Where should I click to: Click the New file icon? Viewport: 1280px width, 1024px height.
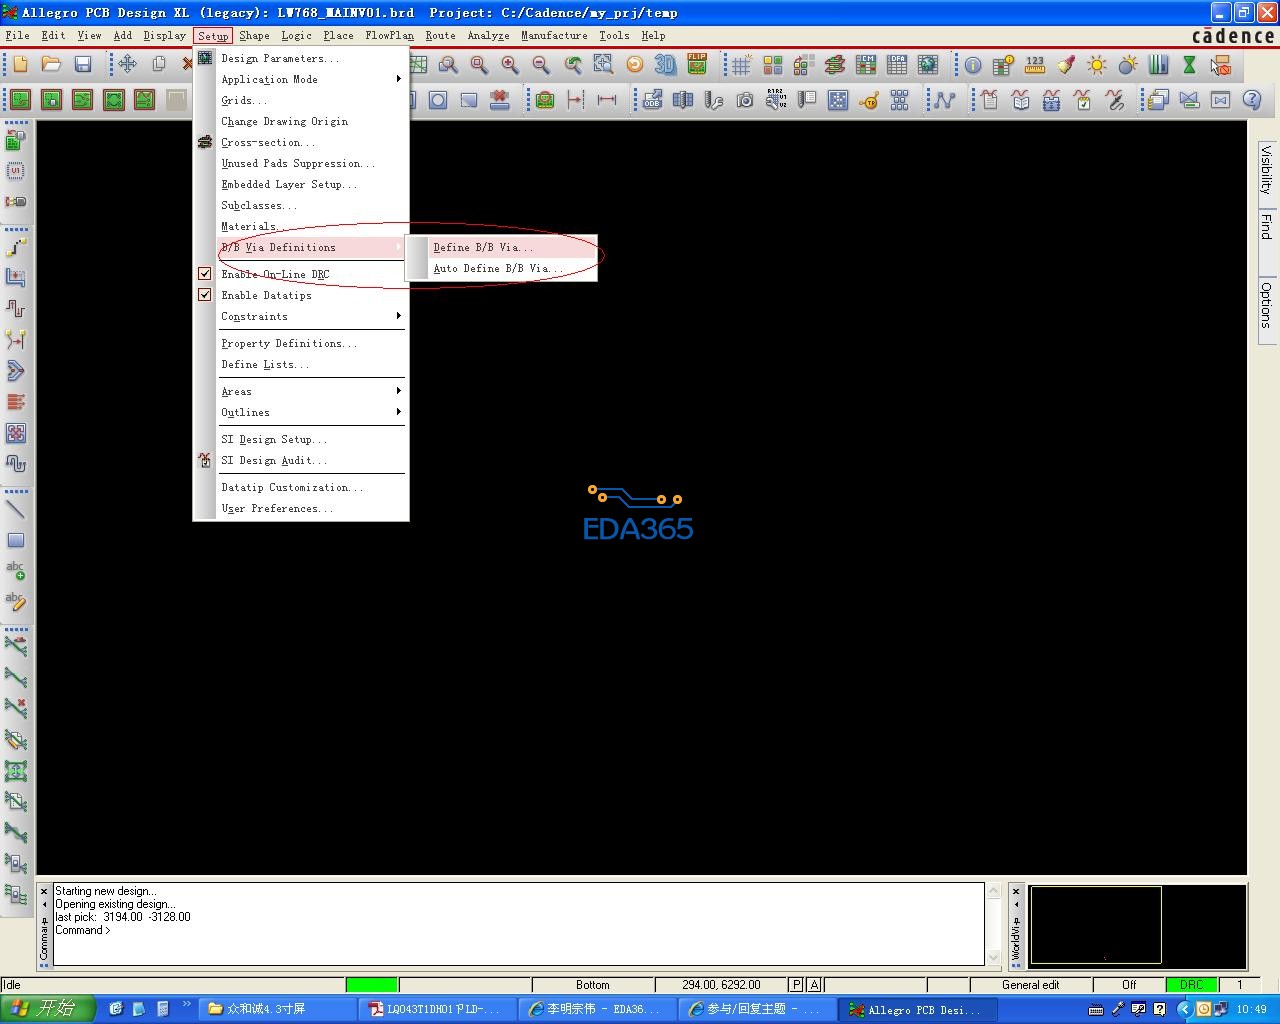tap(20, 65)
